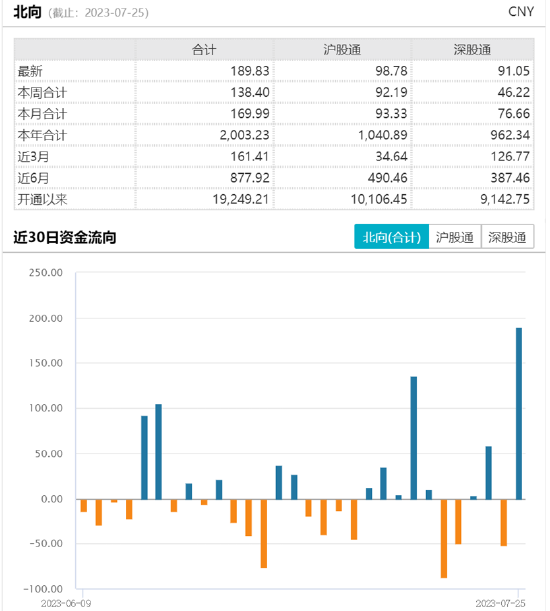Image resolution: width=550 pixels, height=611 pixels.
Task: Click the value 91.05
Action: point(514,71)
